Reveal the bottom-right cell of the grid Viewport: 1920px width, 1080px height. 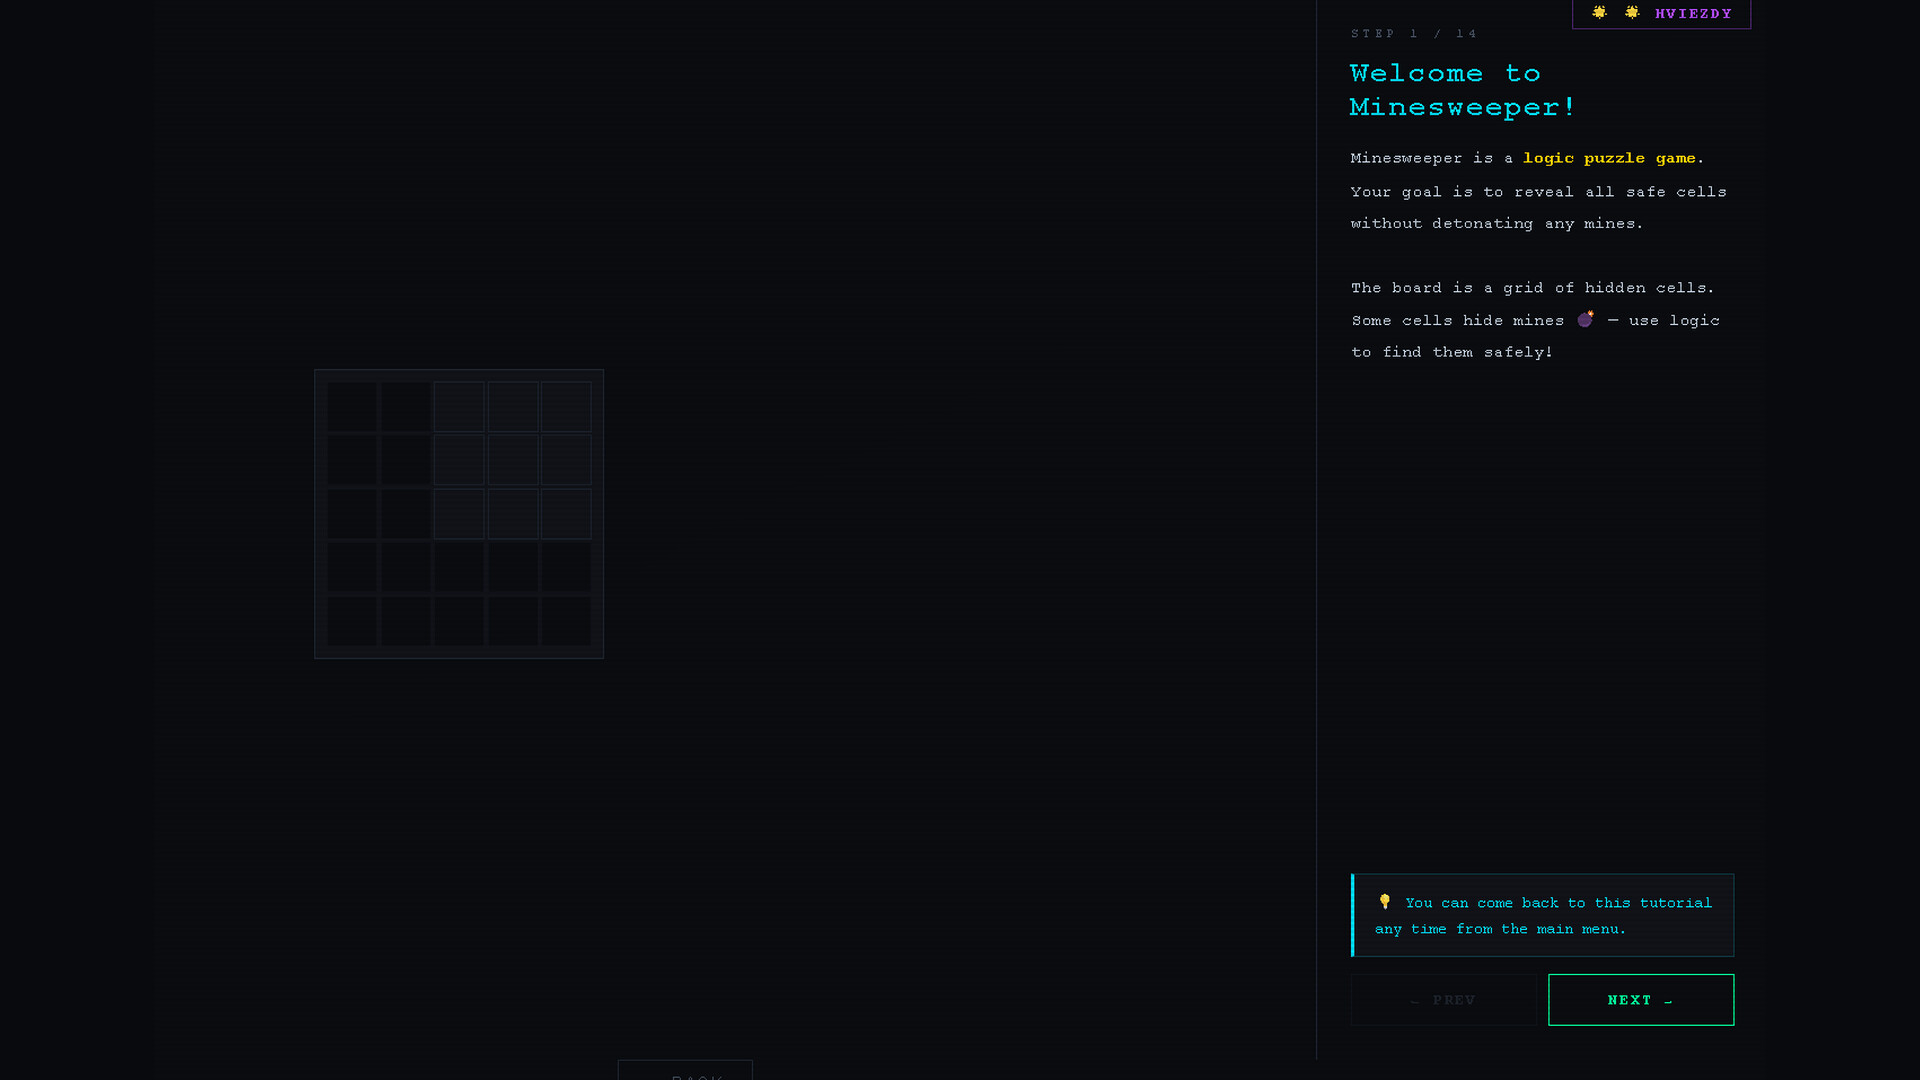click(566, 621)
